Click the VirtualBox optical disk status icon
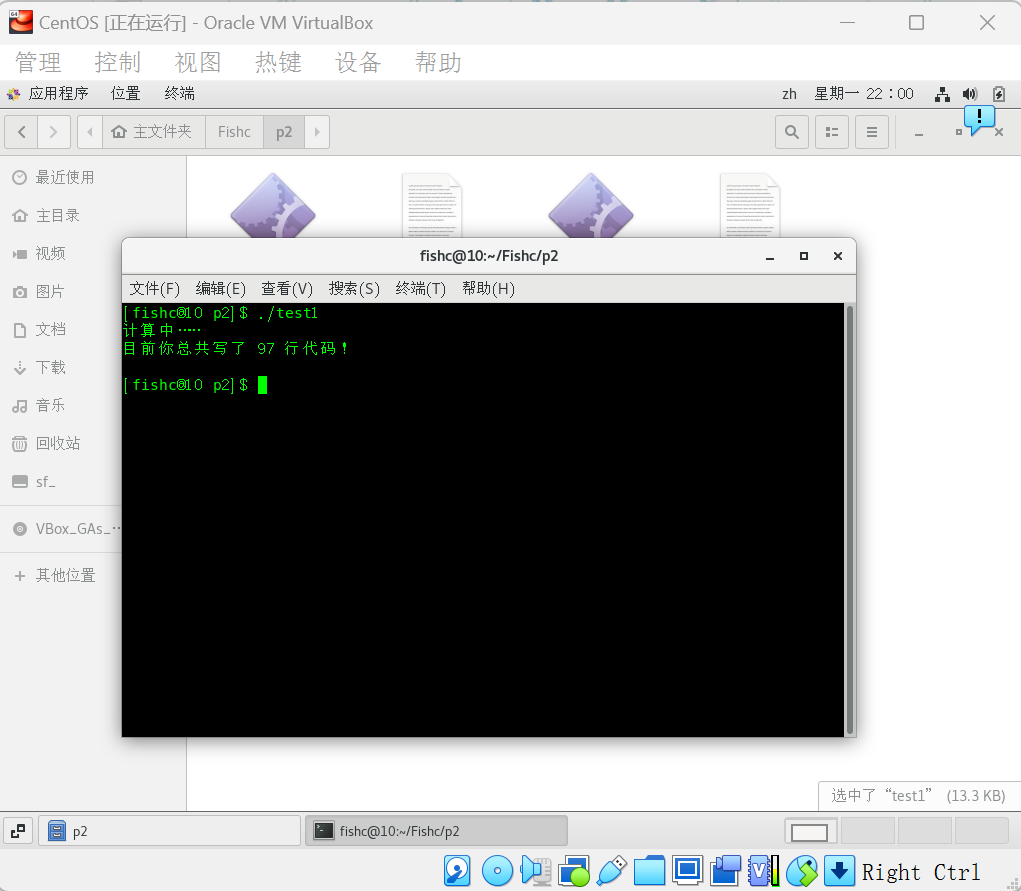This screenshot has width=1021, height=891. 497,870
